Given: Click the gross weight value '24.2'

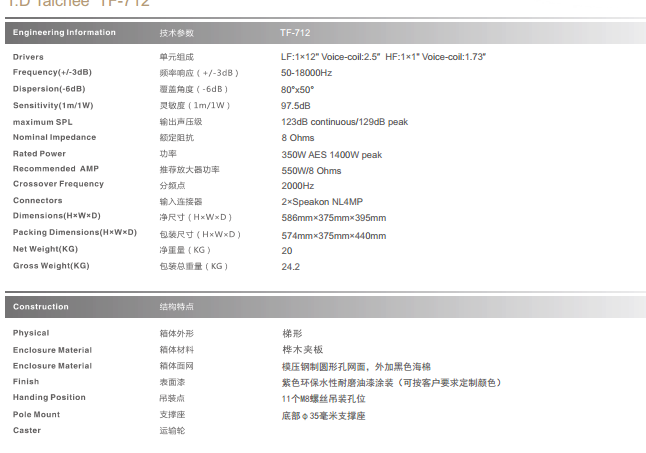Looking at the screenshot, I should coord(290,267).
